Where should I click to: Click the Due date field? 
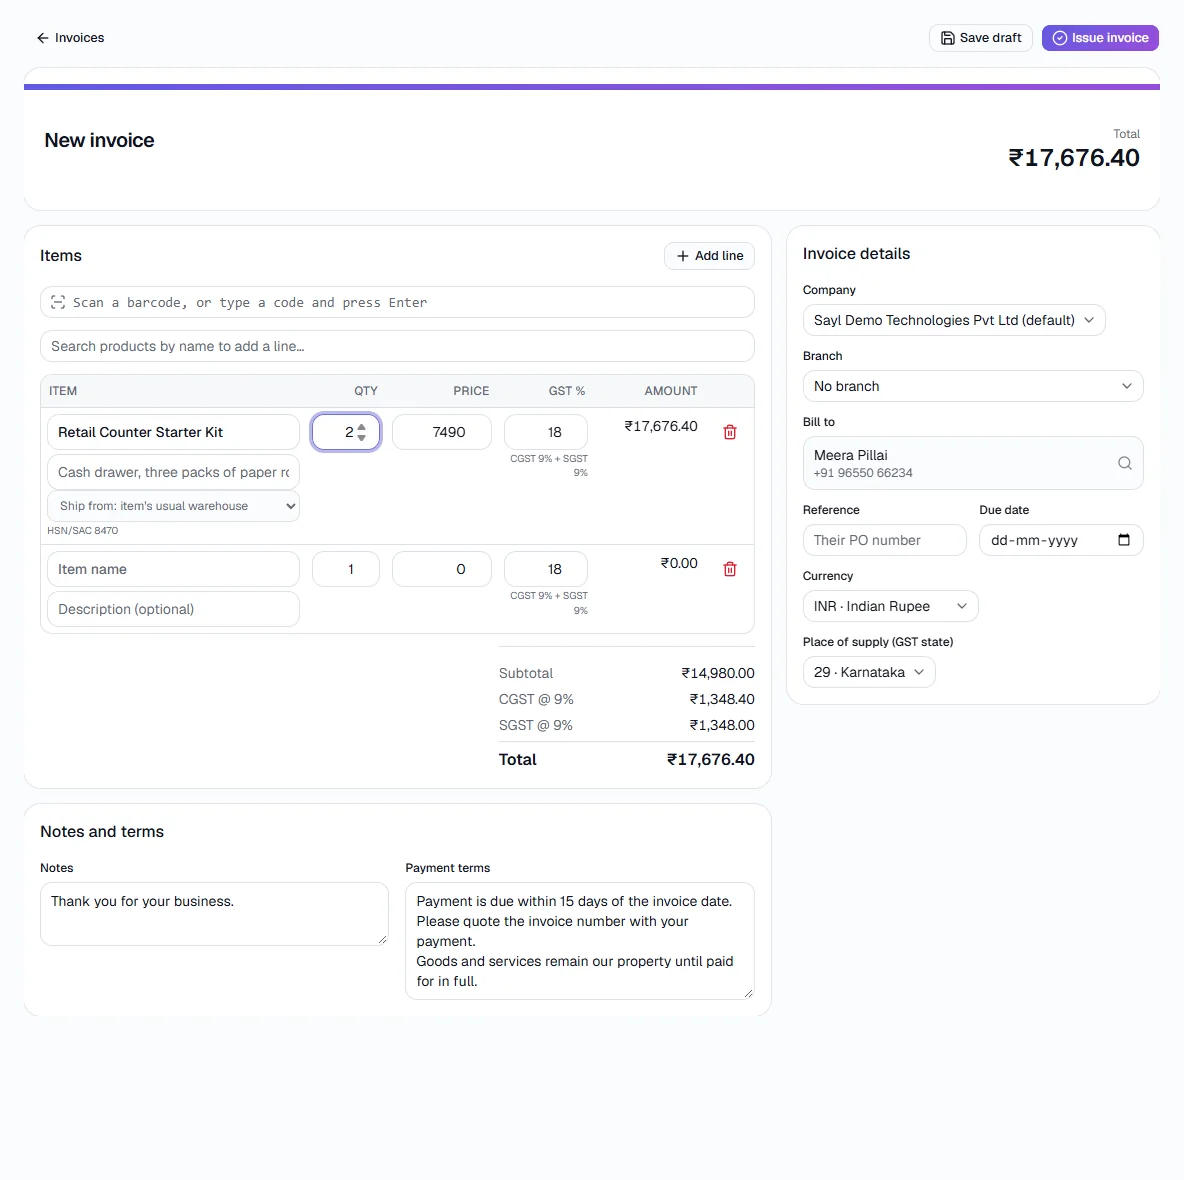(1061, 540)
